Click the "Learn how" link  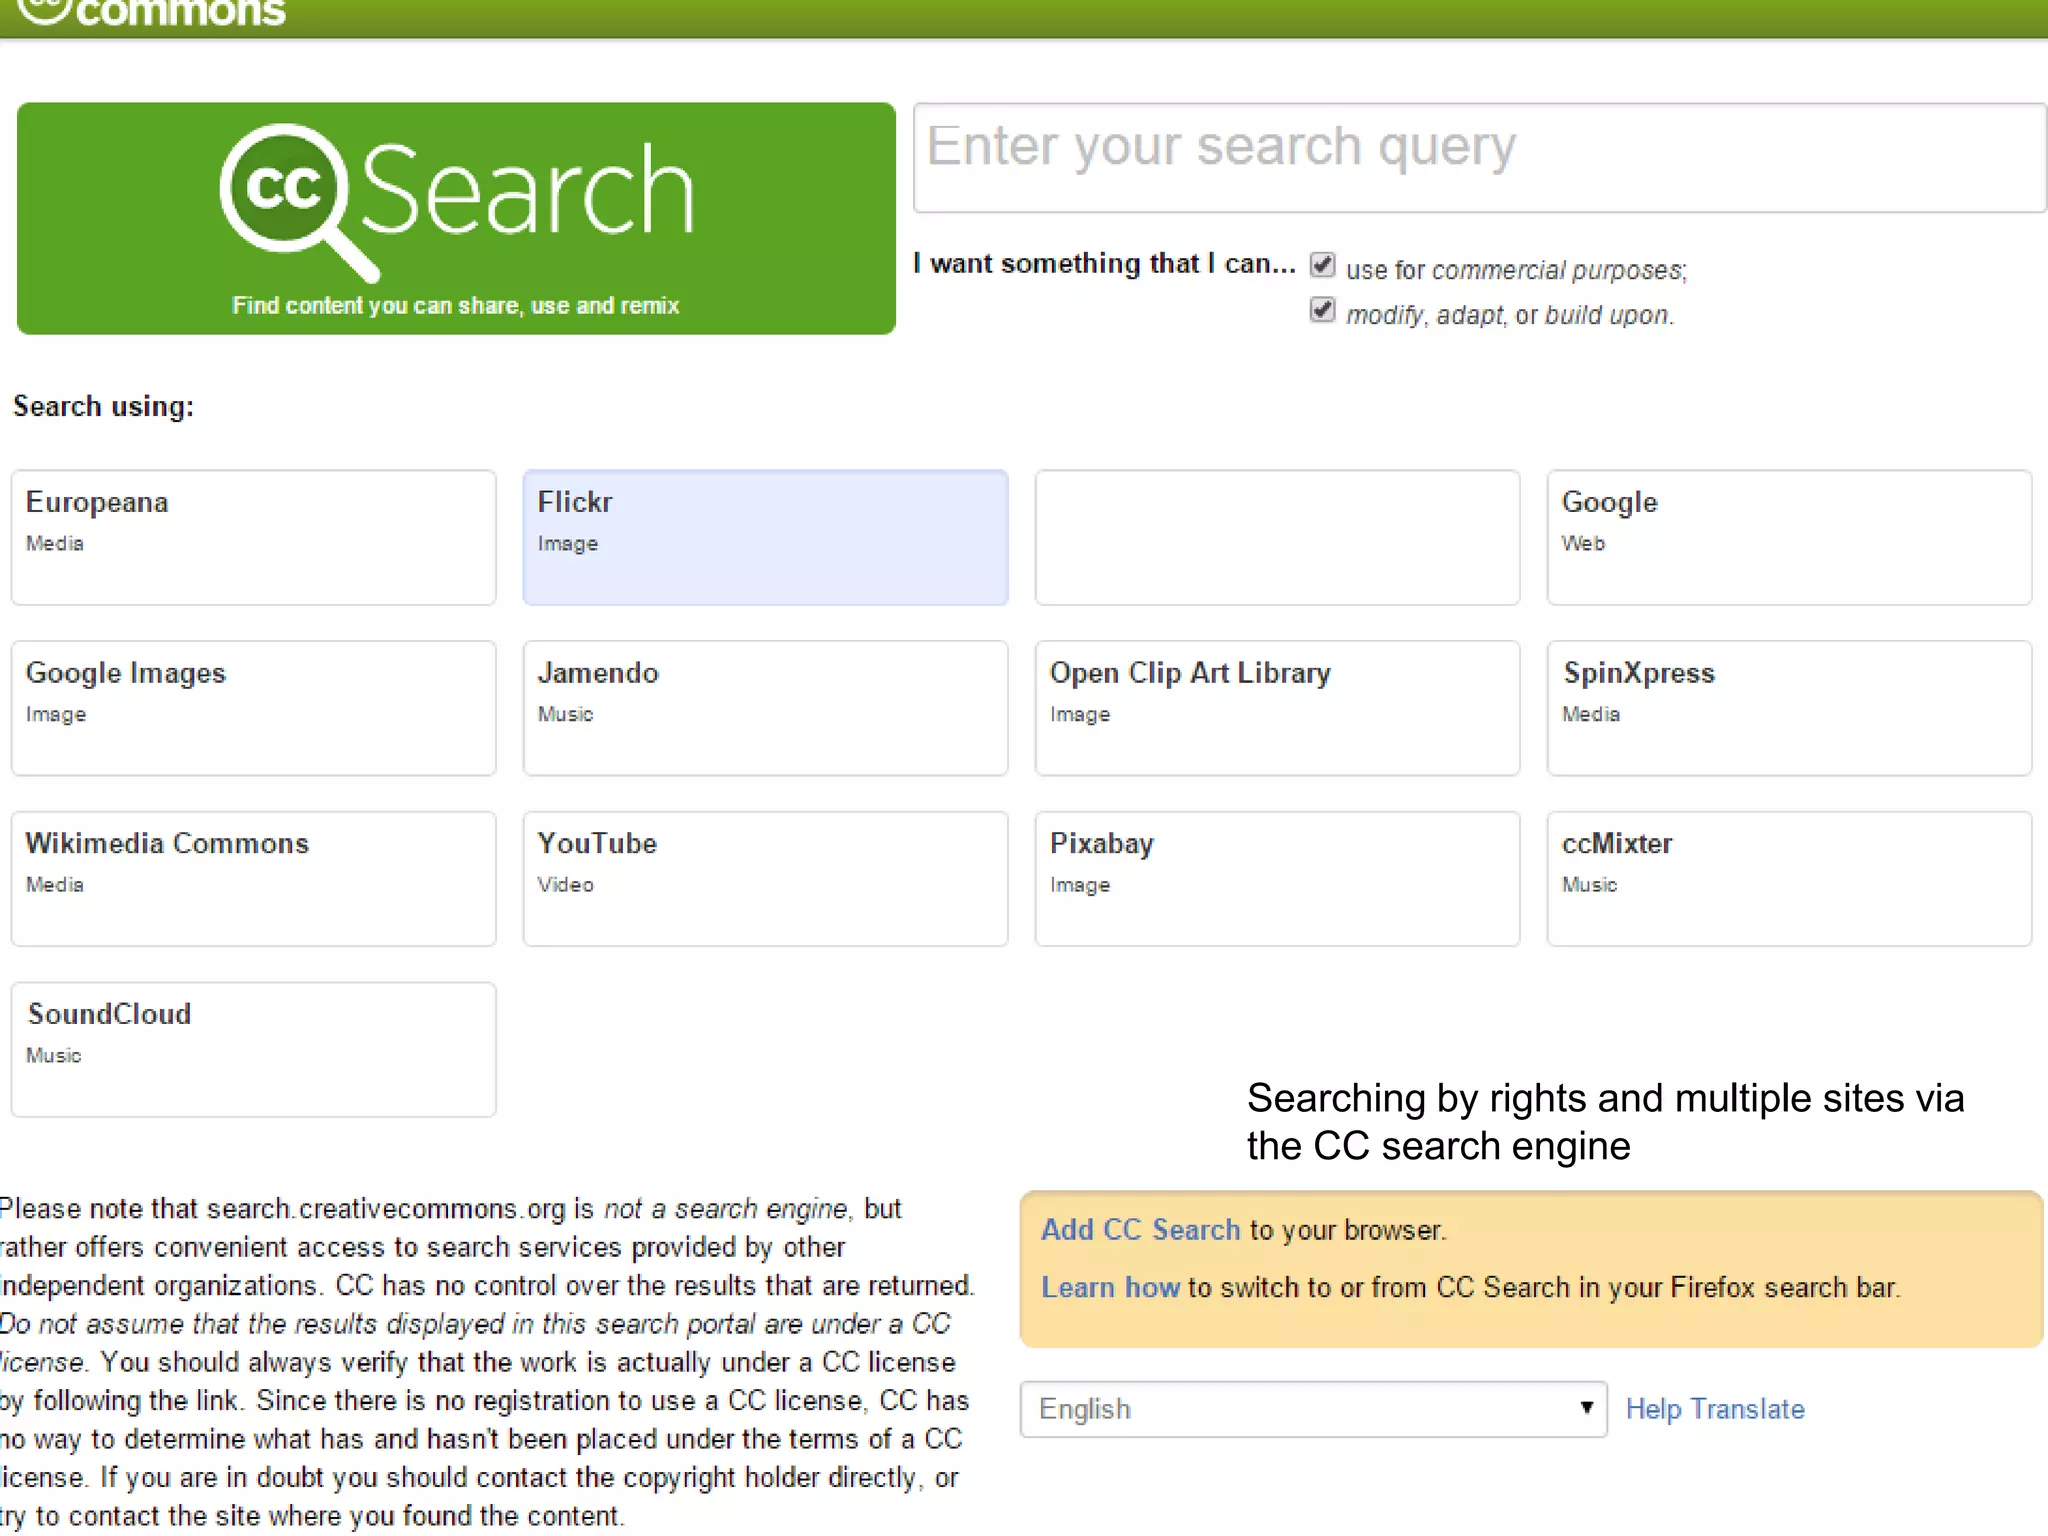click(1111, 1287)
